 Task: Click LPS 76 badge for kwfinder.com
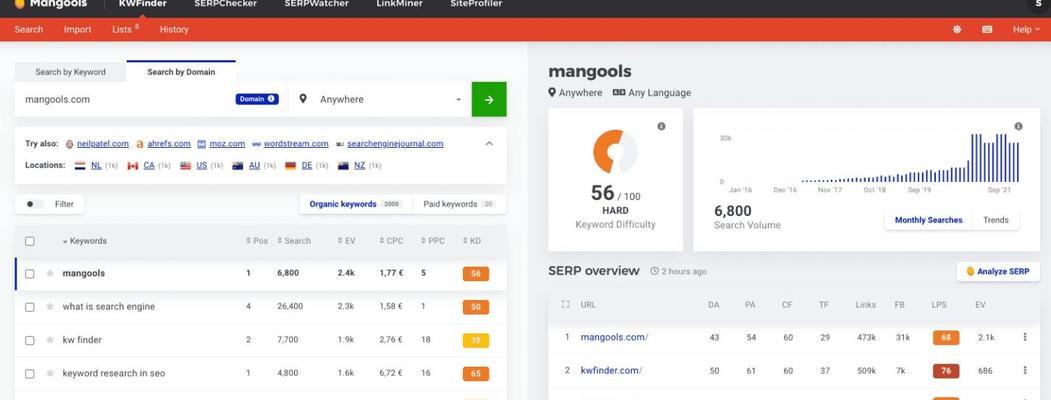coord(946,371)
